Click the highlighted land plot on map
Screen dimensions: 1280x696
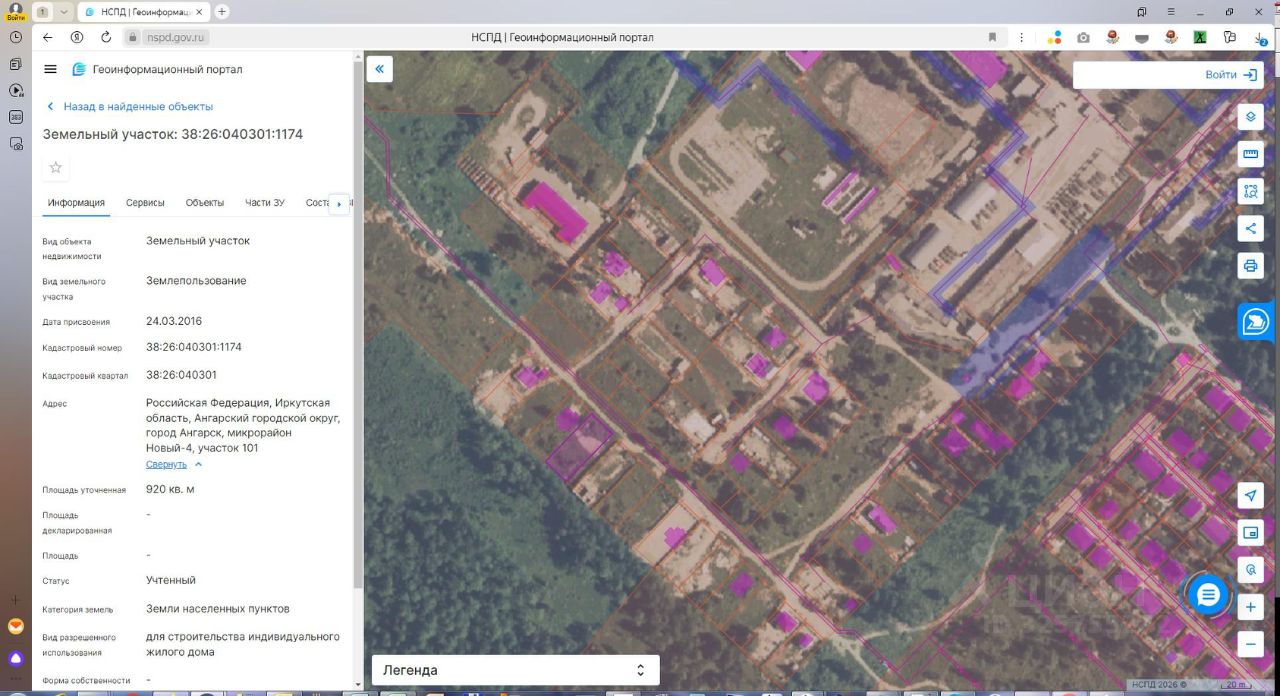[579, 447]
